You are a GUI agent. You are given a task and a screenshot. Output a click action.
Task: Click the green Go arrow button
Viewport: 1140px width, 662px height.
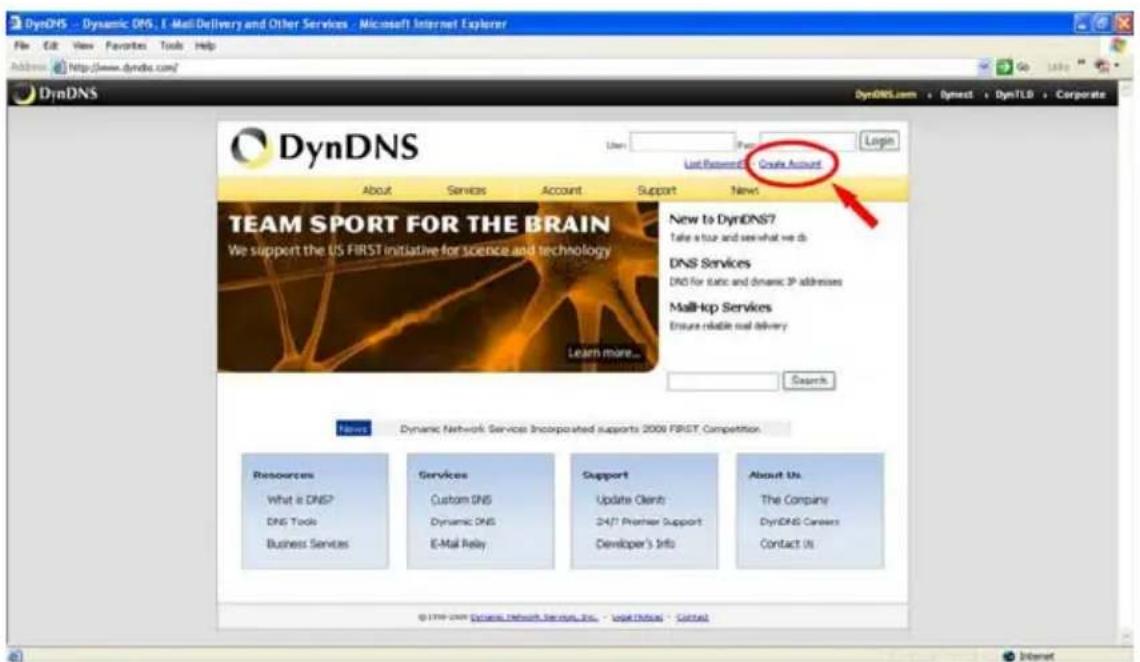pyautogui.click(x=1004, y=67)
